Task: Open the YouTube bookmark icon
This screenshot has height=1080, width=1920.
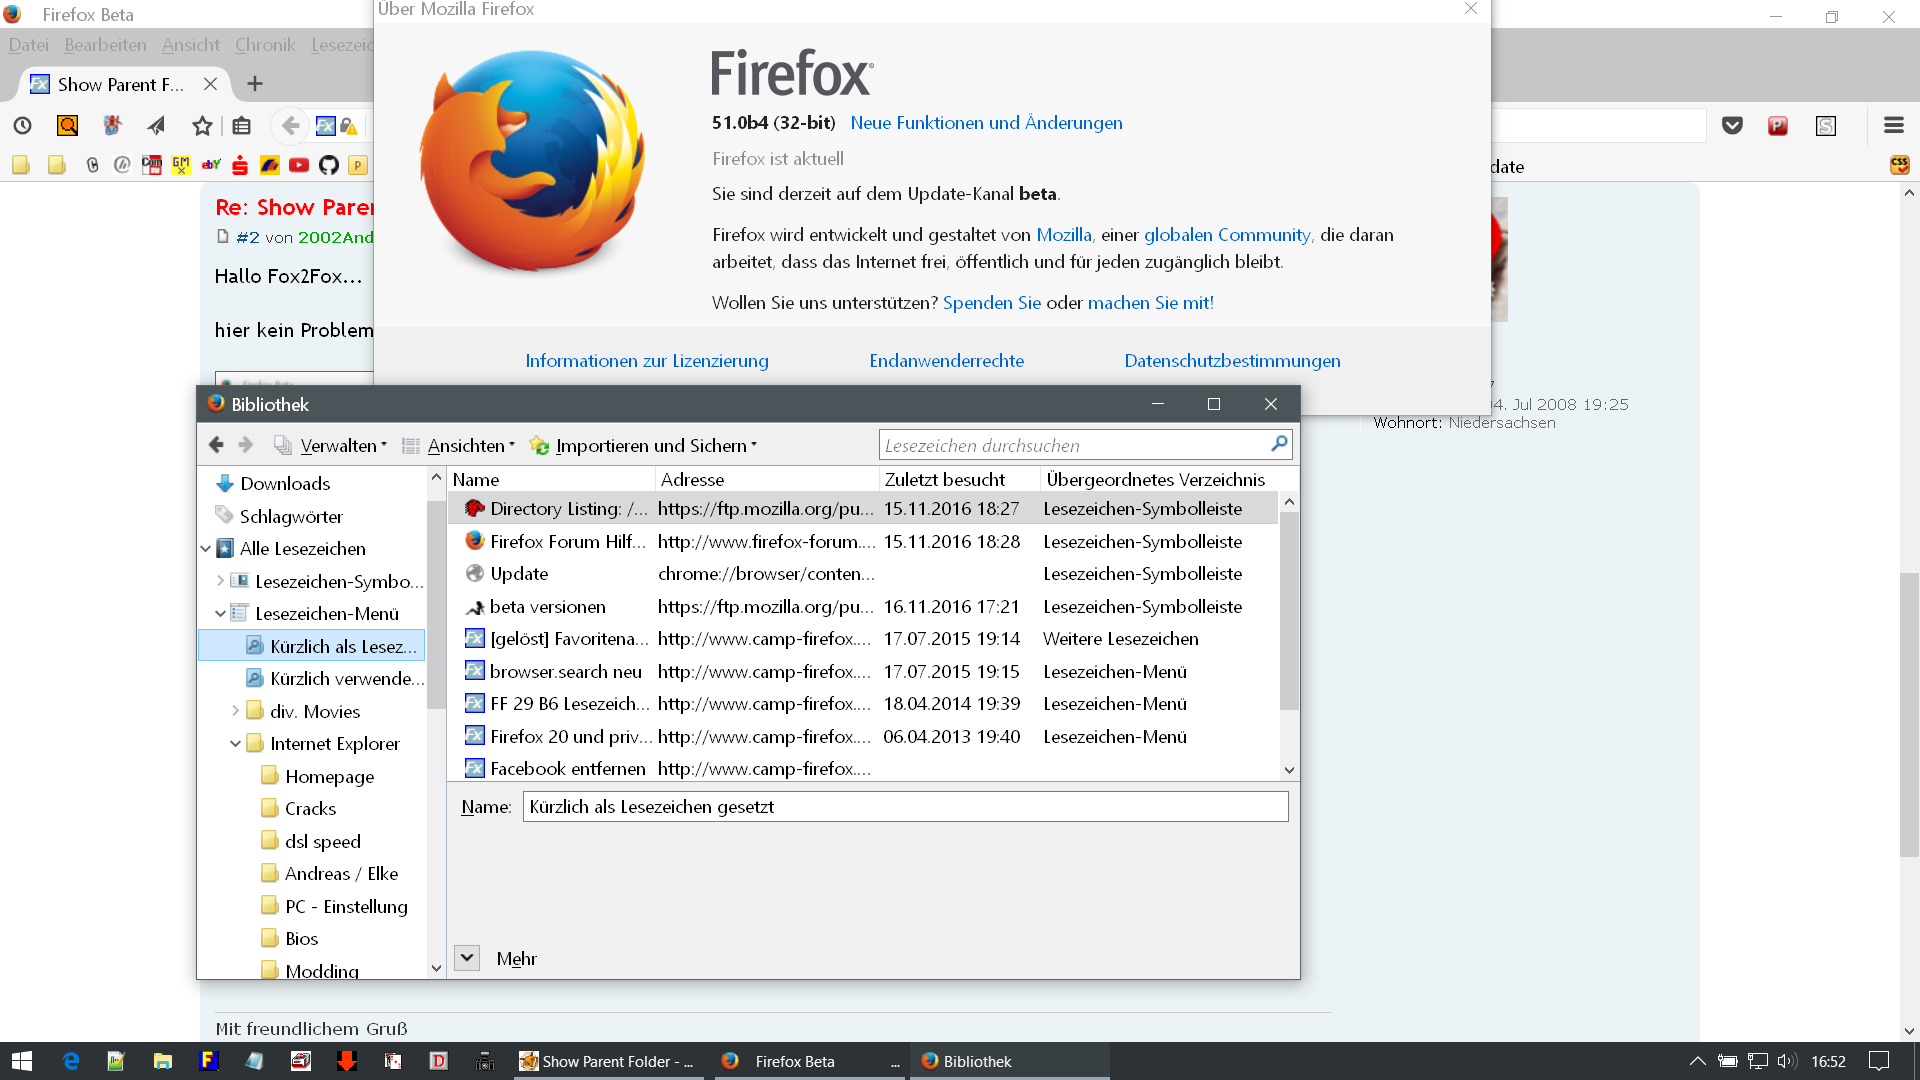Action: click(298, 165)
